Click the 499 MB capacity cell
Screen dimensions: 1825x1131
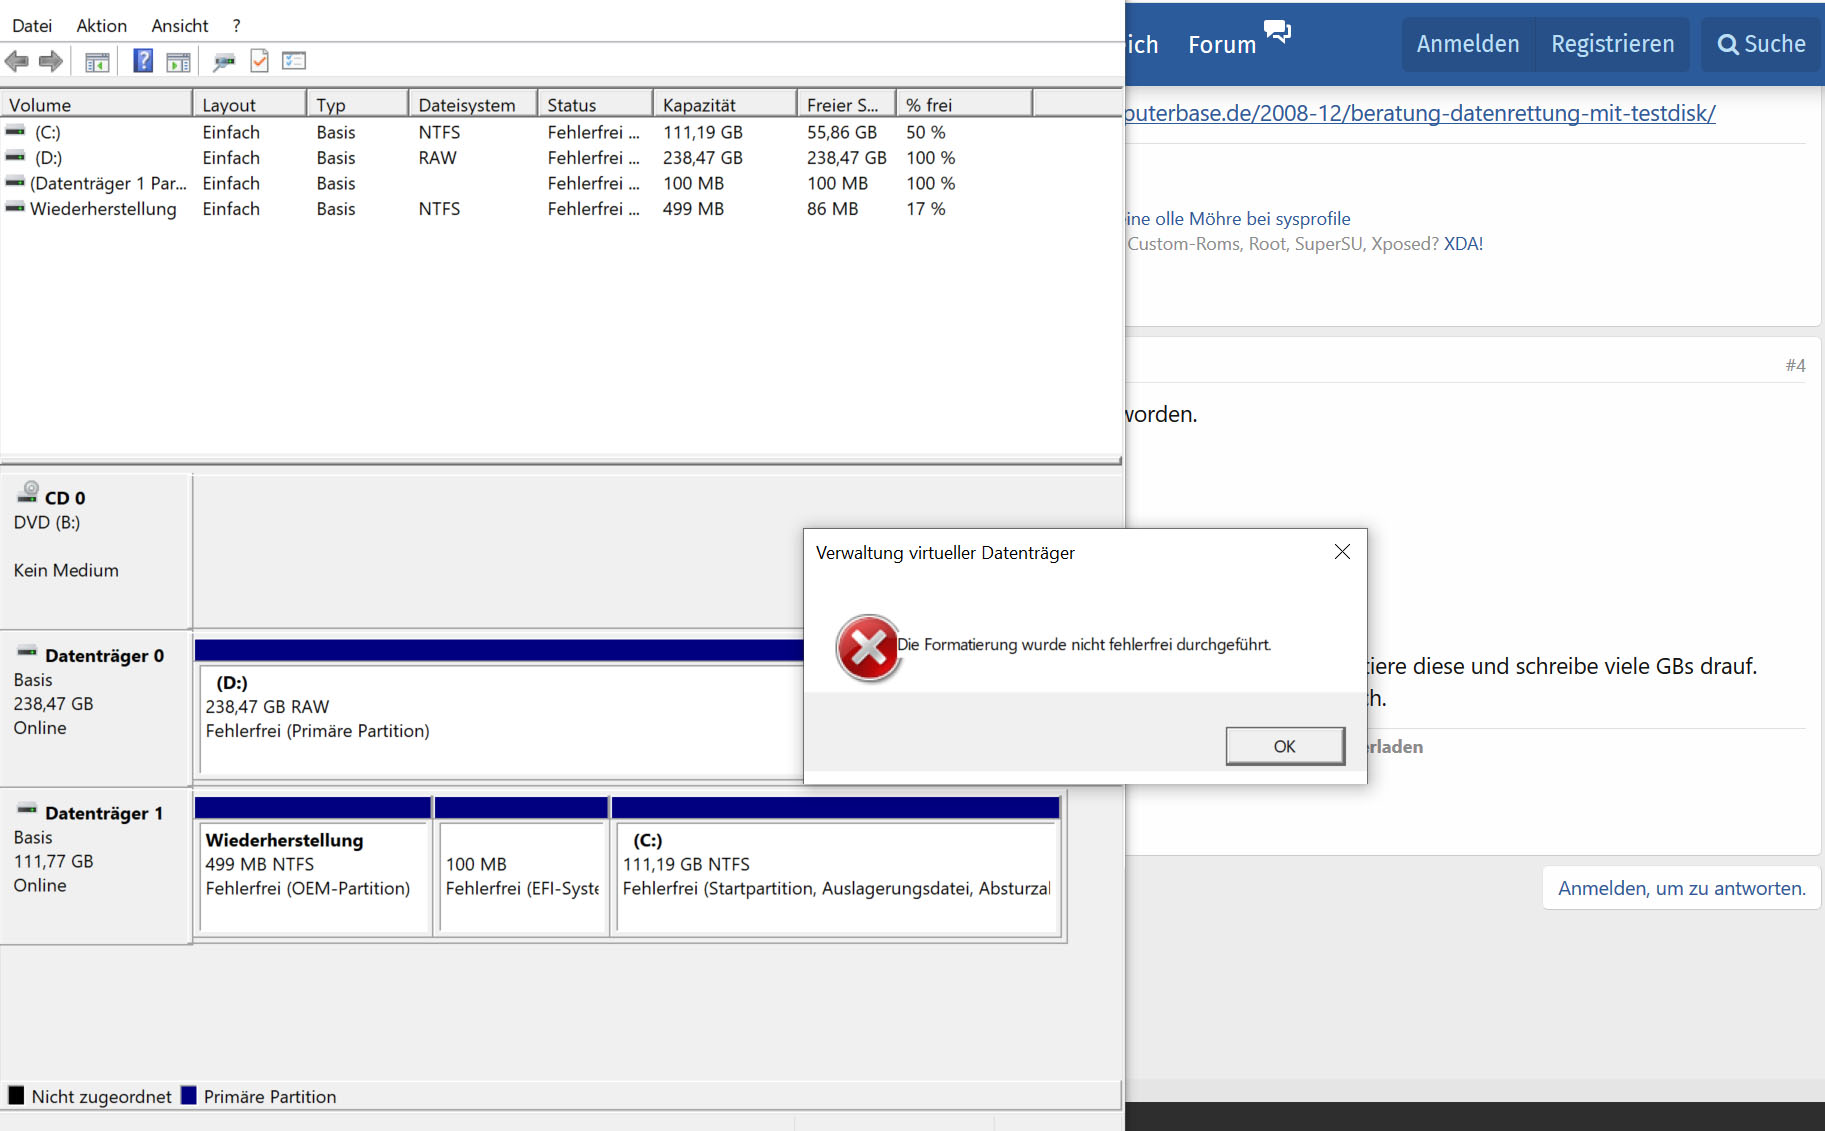pyautogui.click(x=693, y=208)
